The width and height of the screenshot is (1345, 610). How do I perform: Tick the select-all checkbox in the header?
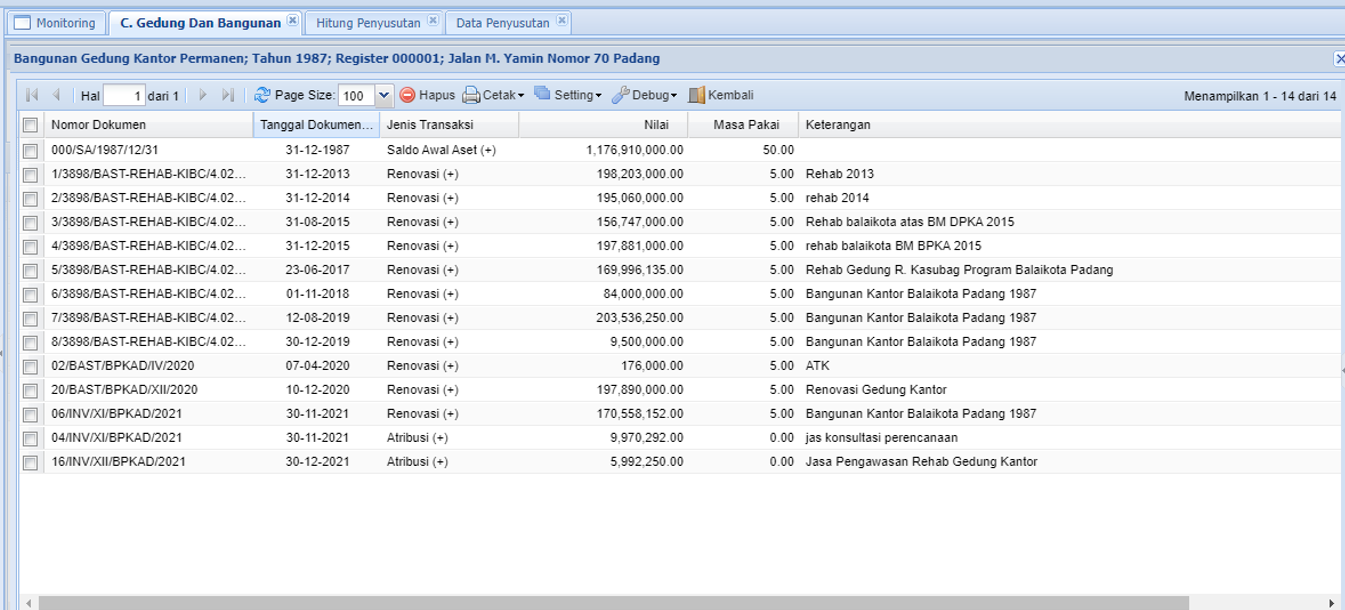[x=31, y=125]
